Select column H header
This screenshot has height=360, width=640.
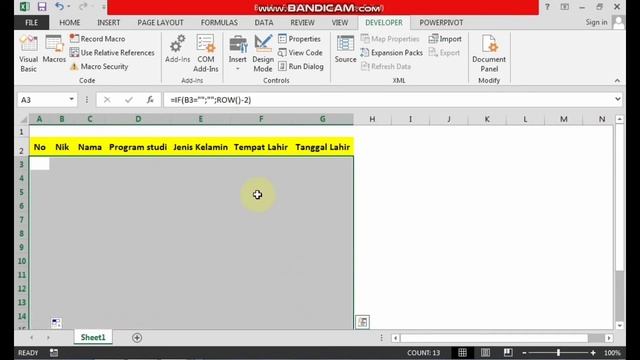pos(372,119)
